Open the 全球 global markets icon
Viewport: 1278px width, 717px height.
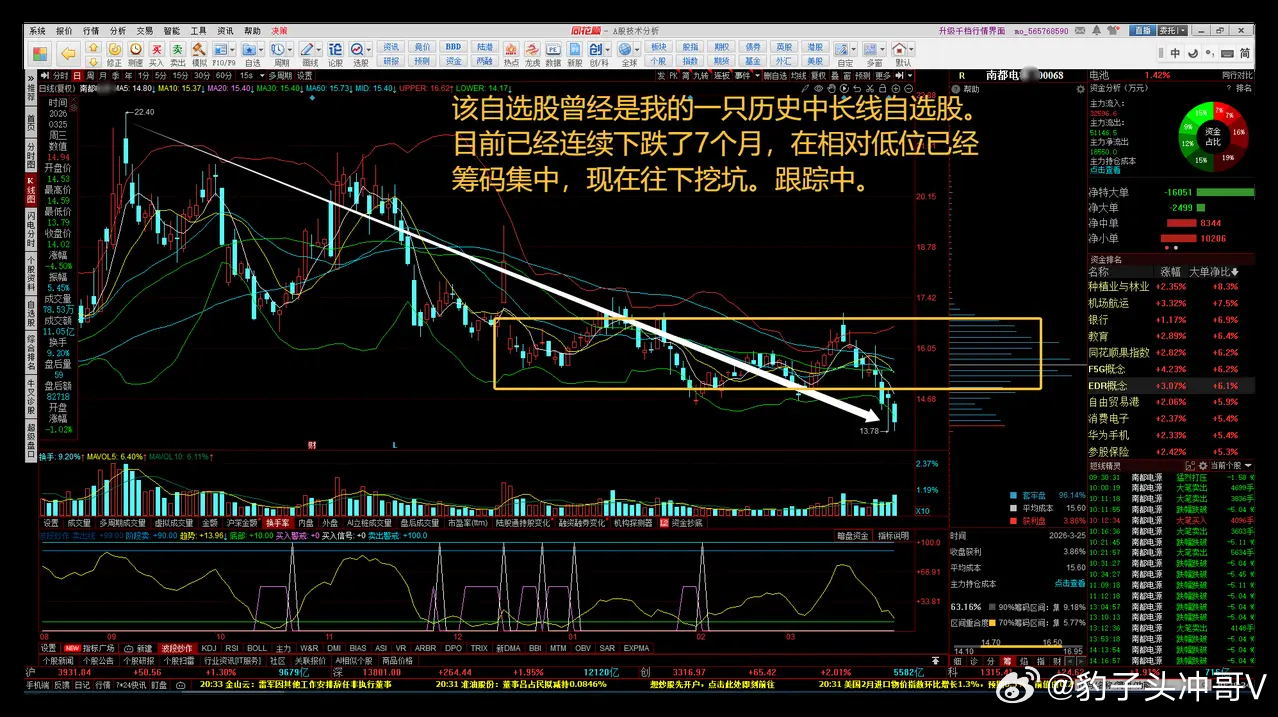pos(627,55)
